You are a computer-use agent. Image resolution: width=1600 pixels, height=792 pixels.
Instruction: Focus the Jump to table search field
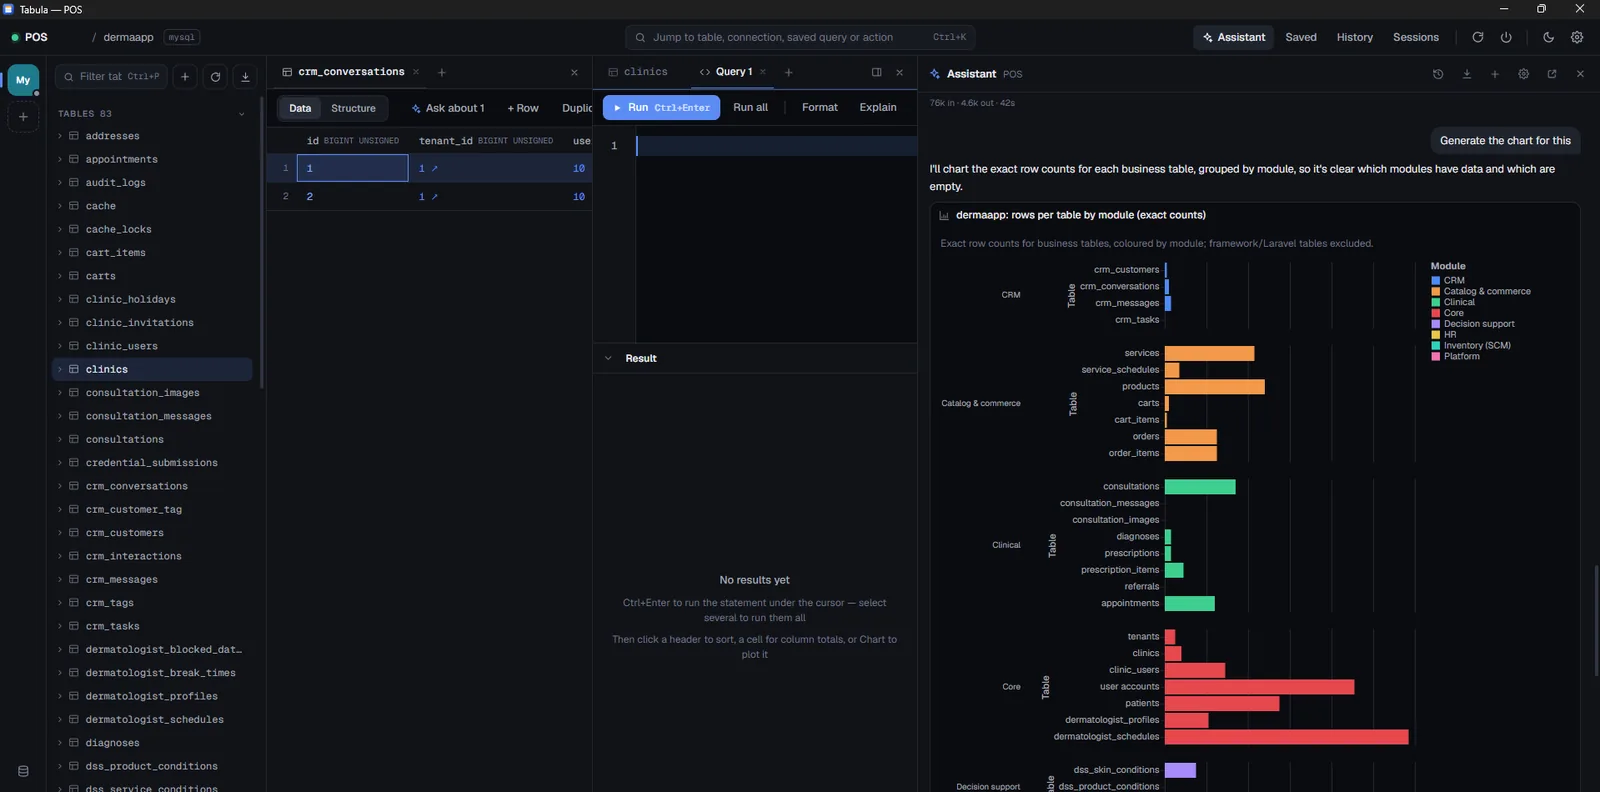pyautogui.click(x=800, y=37)
